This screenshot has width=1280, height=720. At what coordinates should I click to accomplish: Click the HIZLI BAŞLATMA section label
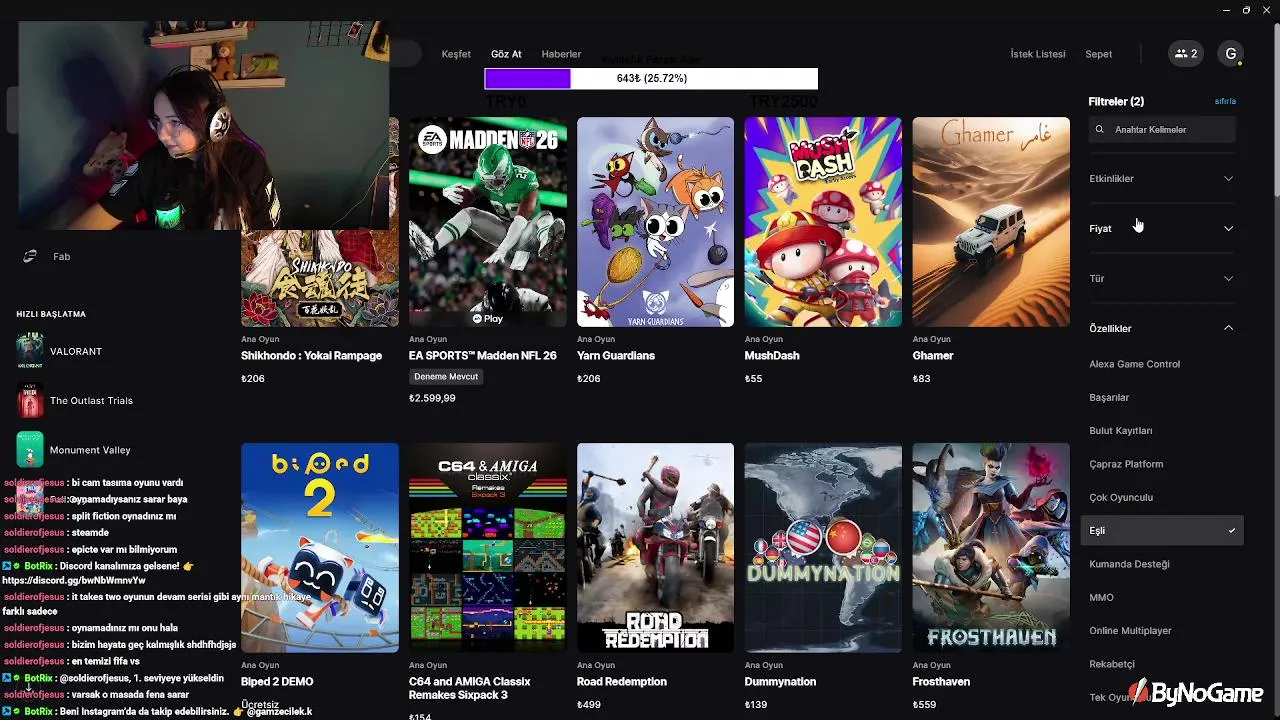click(x=51, y=314)
